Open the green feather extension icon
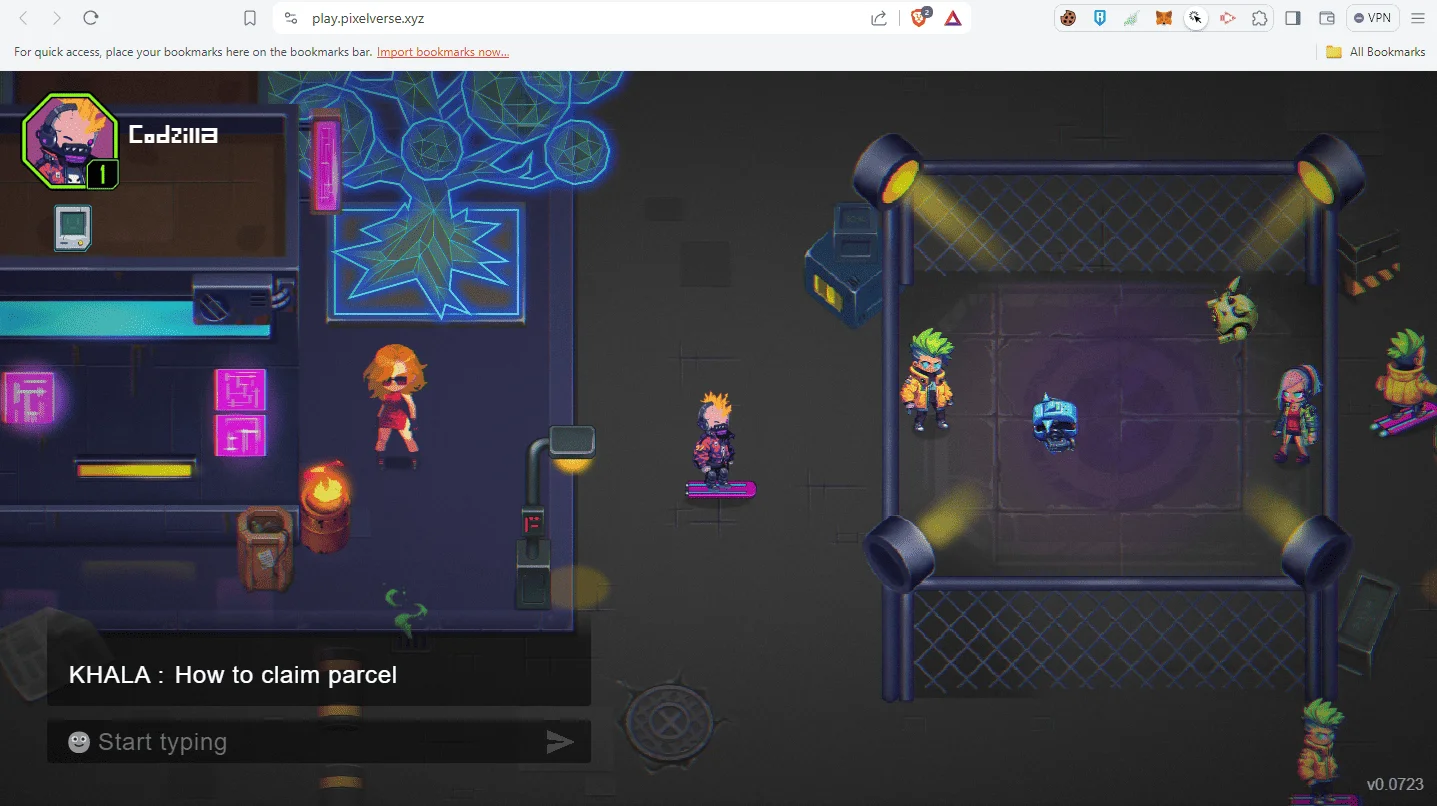 1132,18
